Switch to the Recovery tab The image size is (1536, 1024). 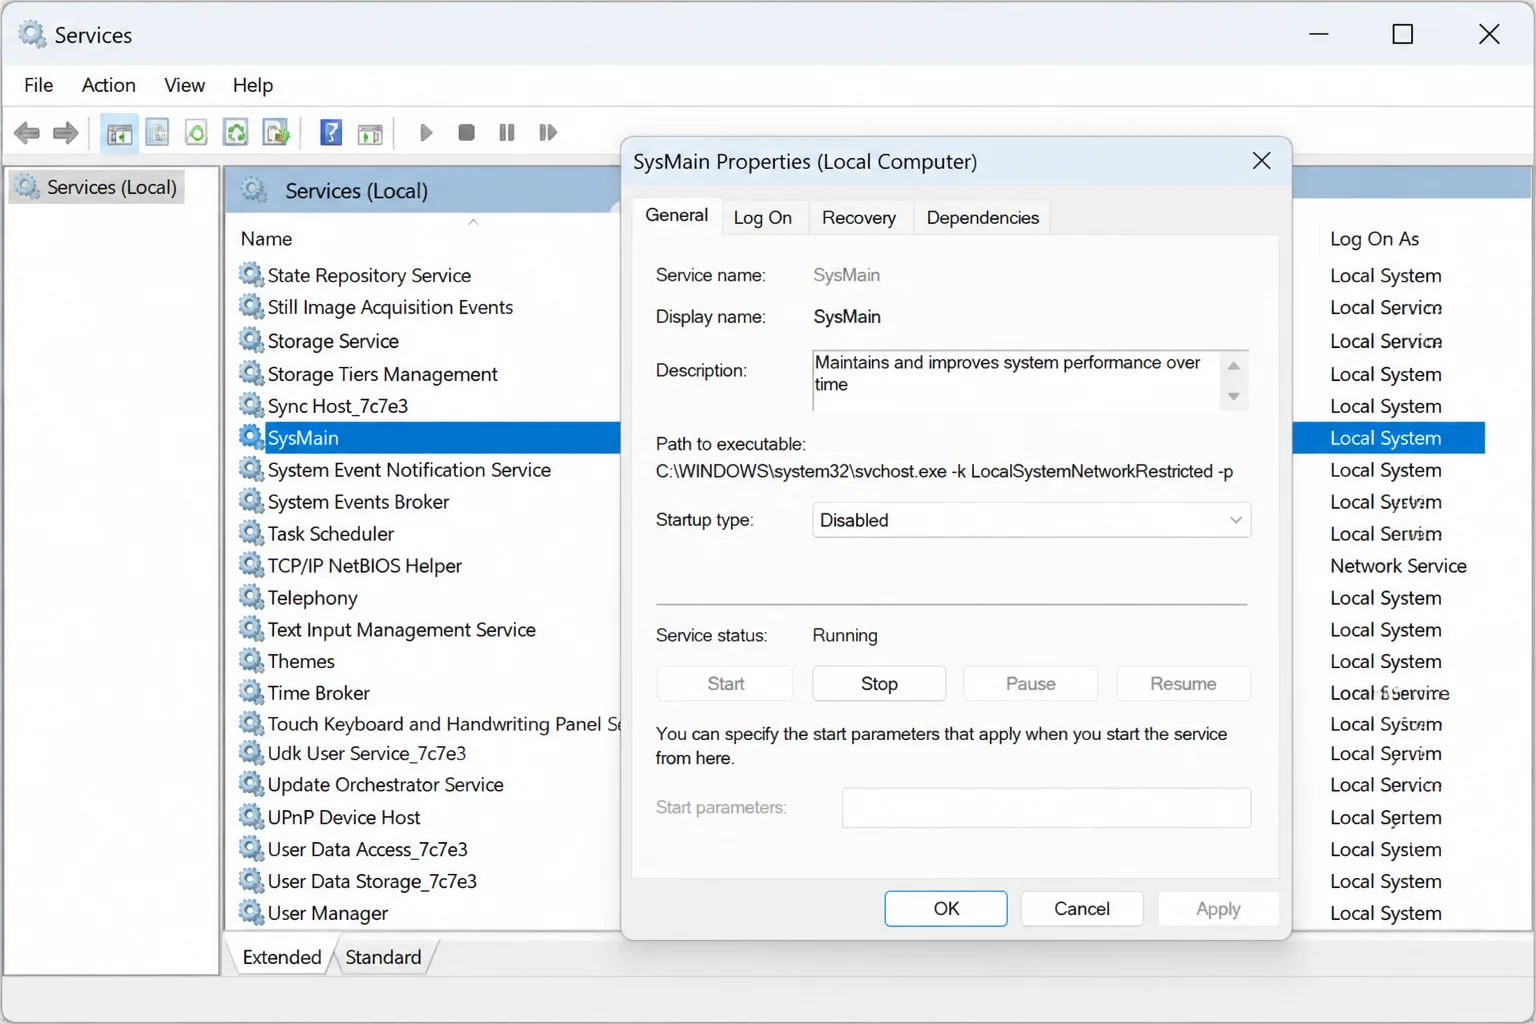(858, 217)
